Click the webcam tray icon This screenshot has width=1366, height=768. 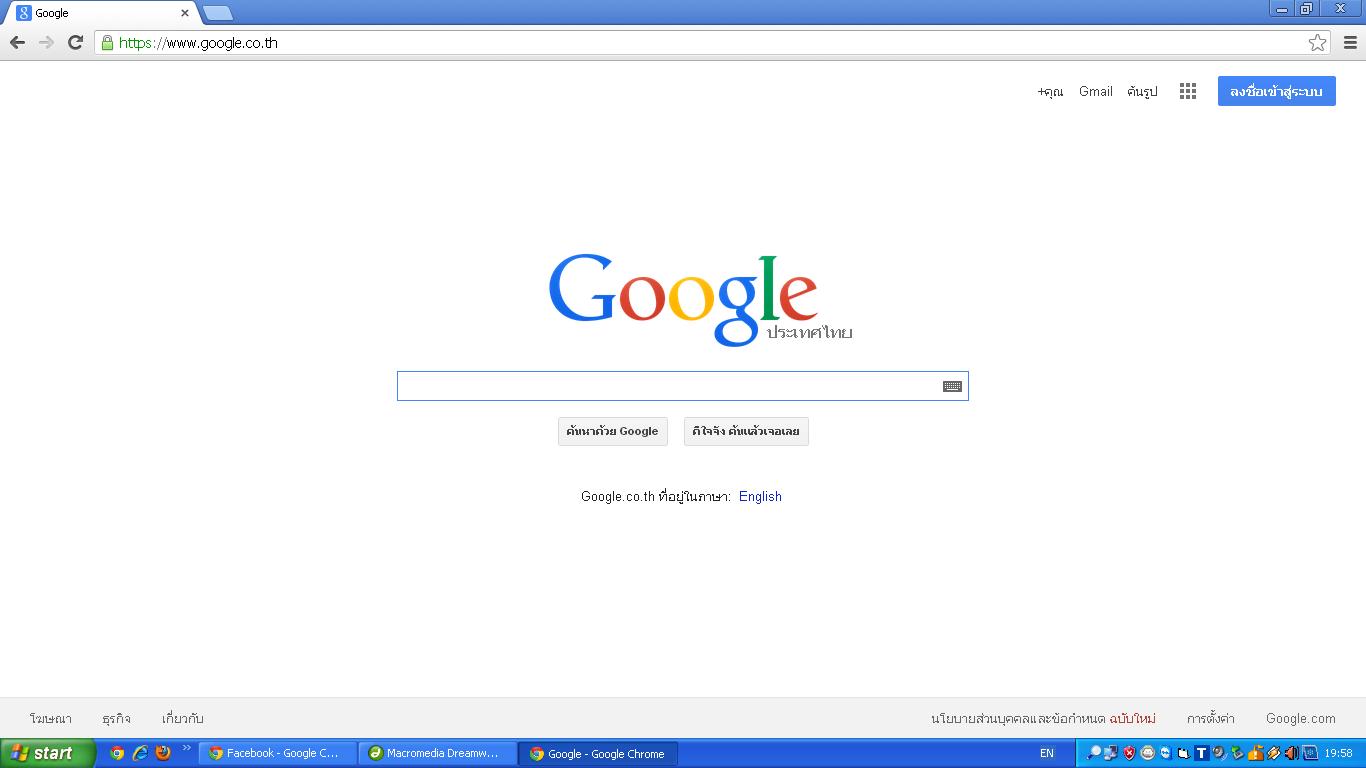[x=1219, y=753]
